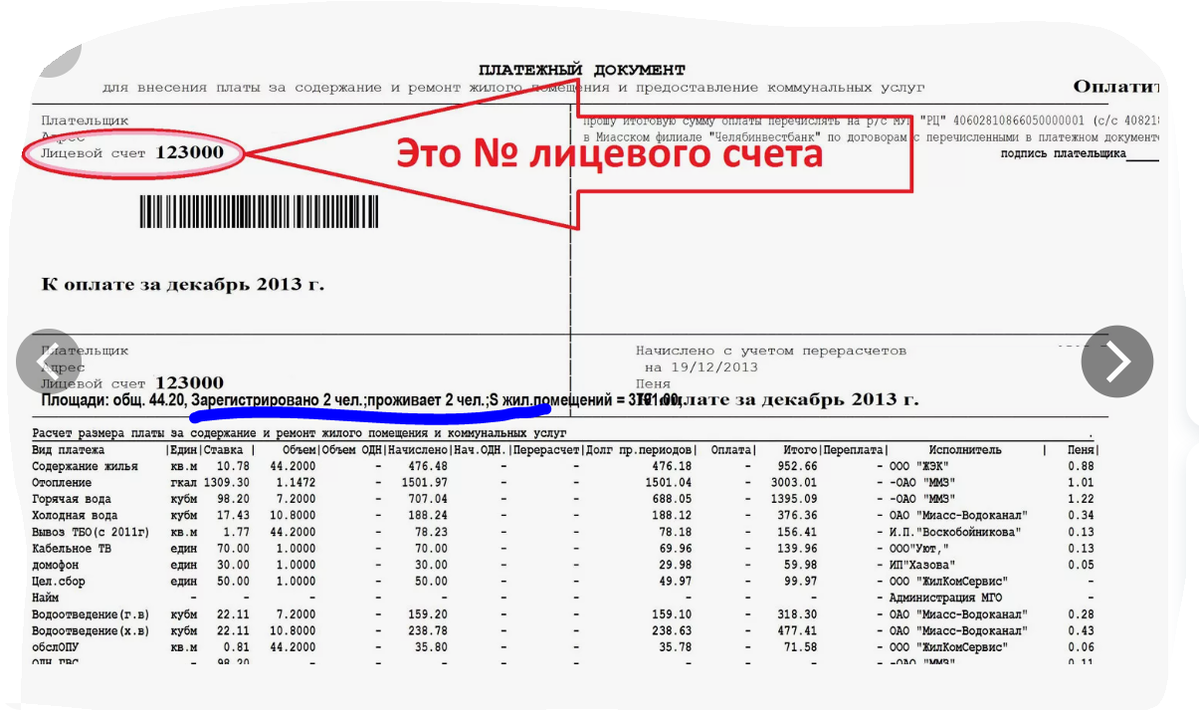Click the 'ПЛАТЕЖНЫЙ ДОКУМЕНТ' heading

pos(582,70)
